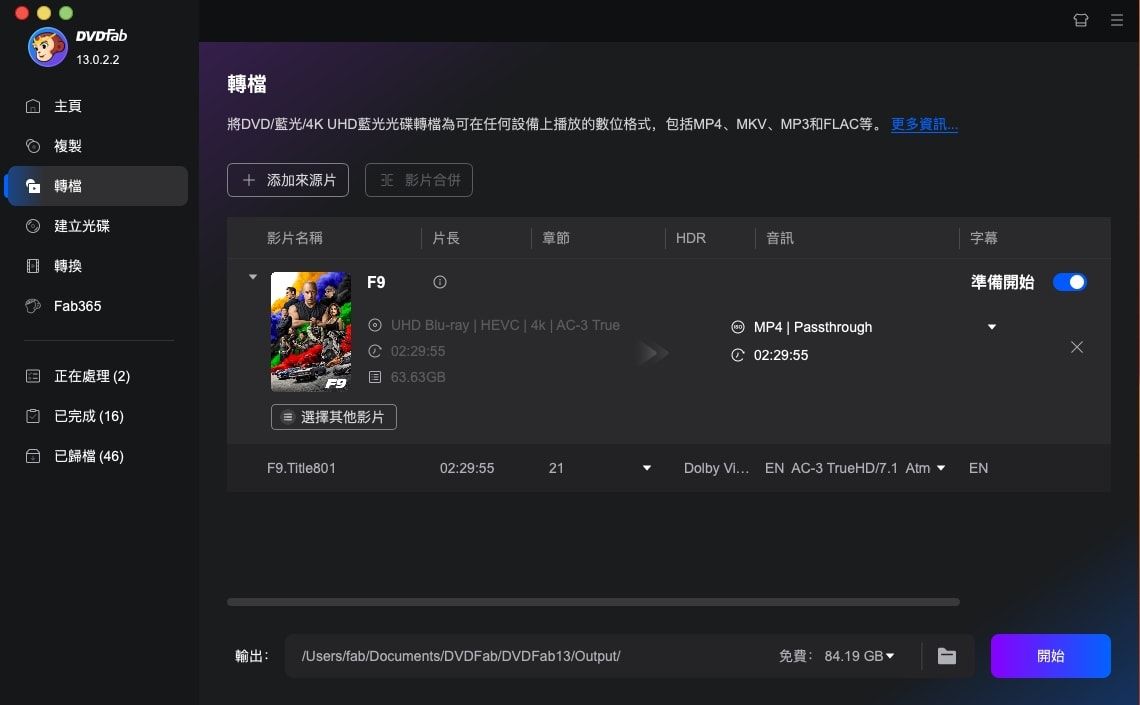The image size is (1140, 705).
Task: Click the HDR column header
Action: [691, 238]
